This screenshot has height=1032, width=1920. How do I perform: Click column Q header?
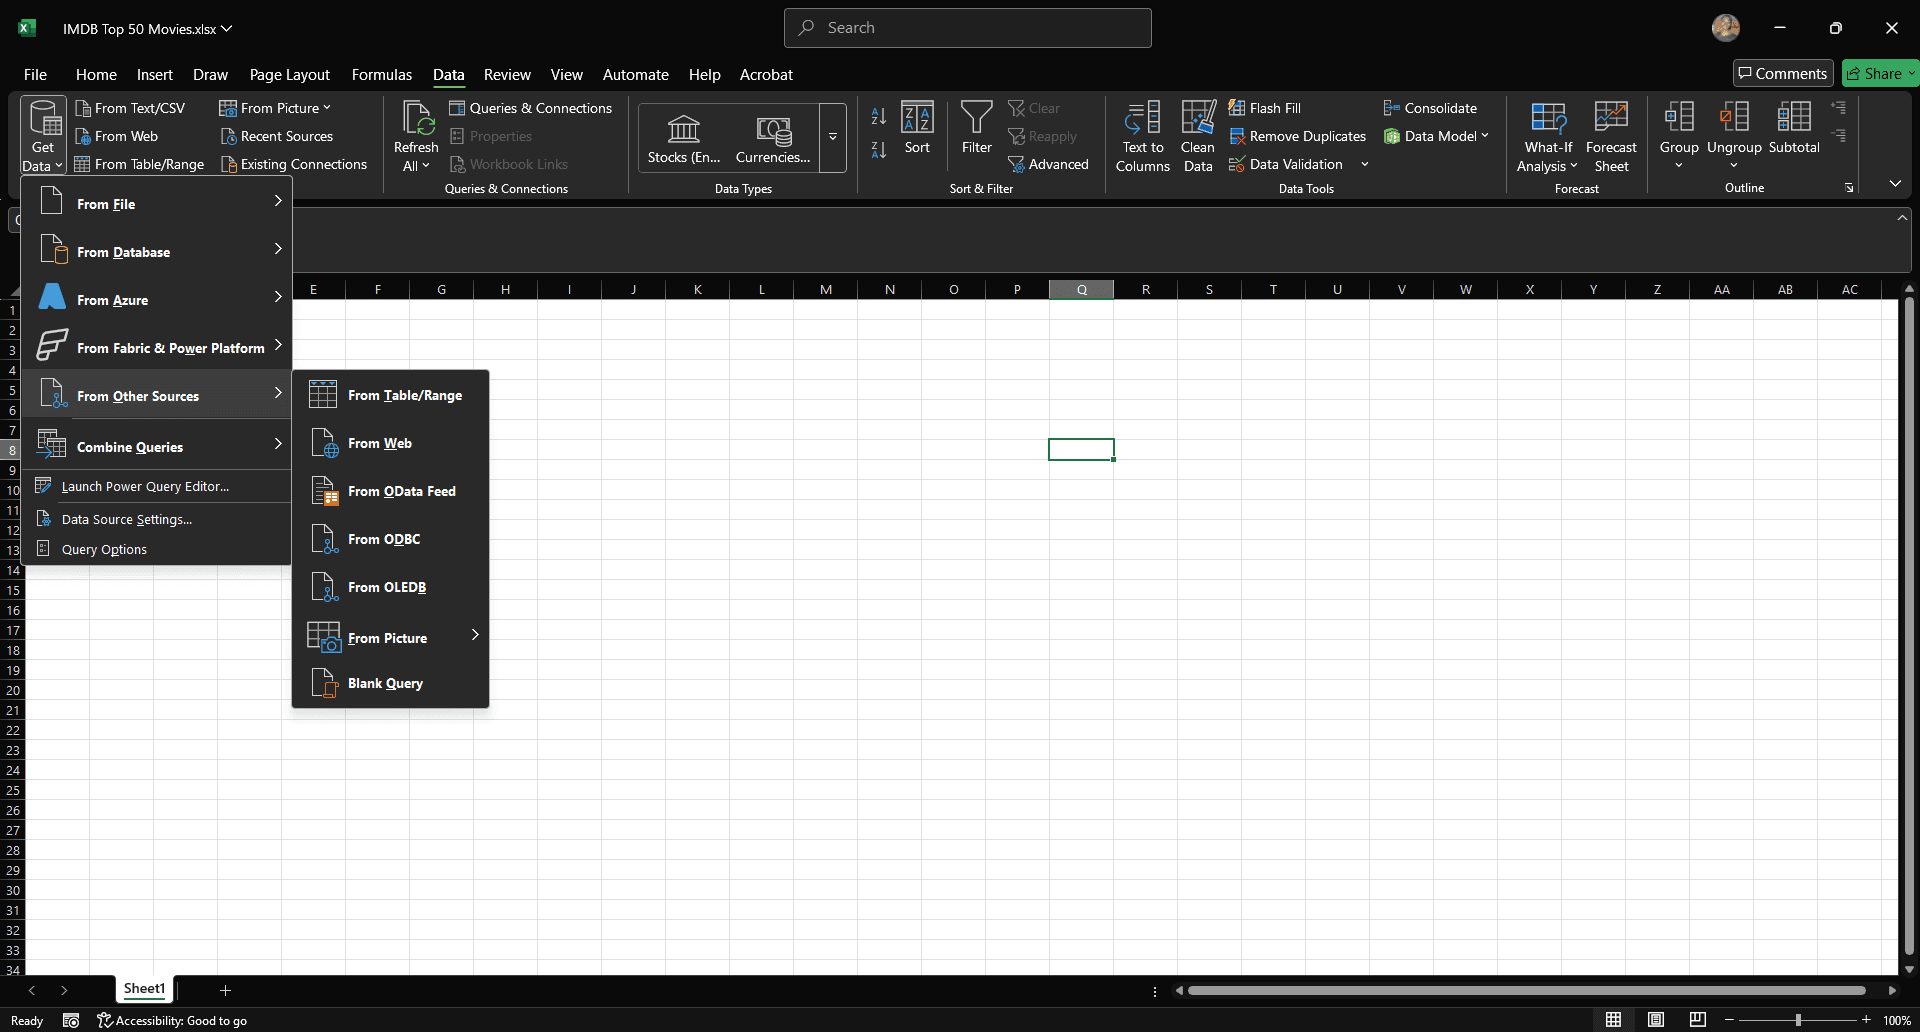click(x=1081, y=289)
